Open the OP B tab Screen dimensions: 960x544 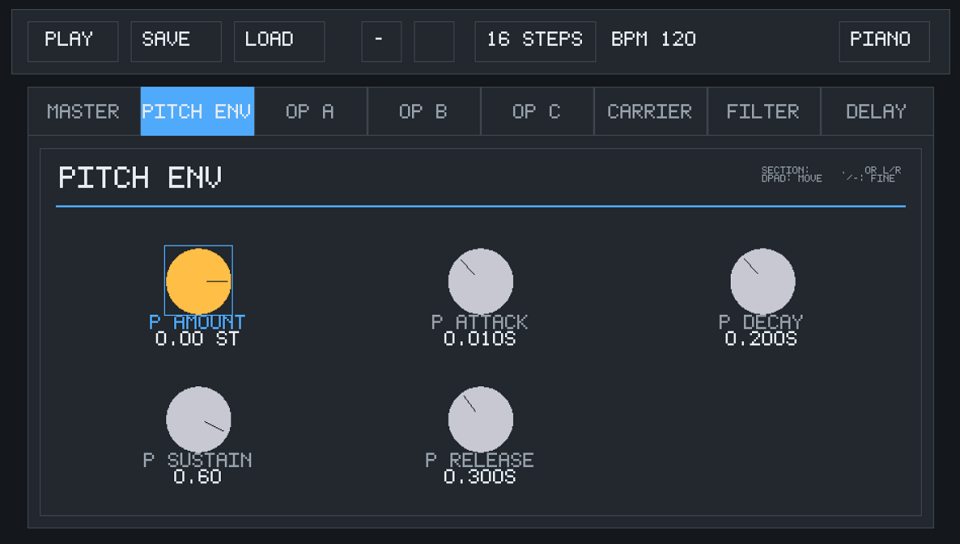[424, 111]
